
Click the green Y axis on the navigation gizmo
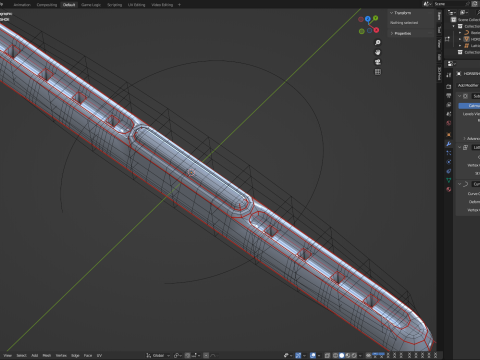click(376, 18)
